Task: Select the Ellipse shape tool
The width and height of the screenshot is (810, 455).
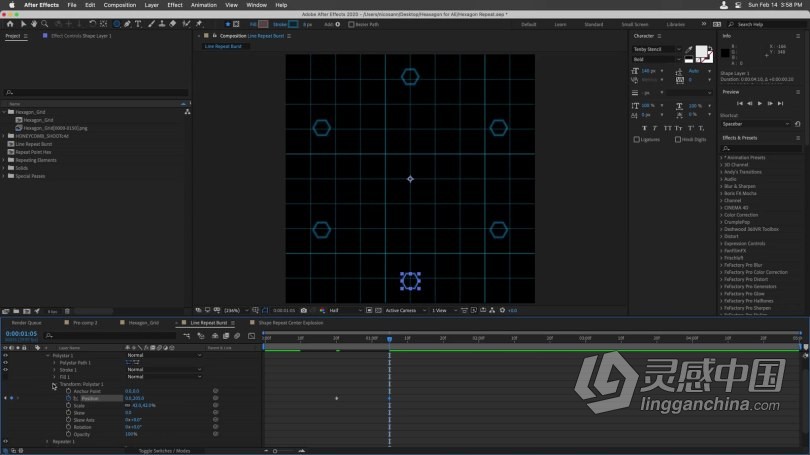Action: pos(117,24)
